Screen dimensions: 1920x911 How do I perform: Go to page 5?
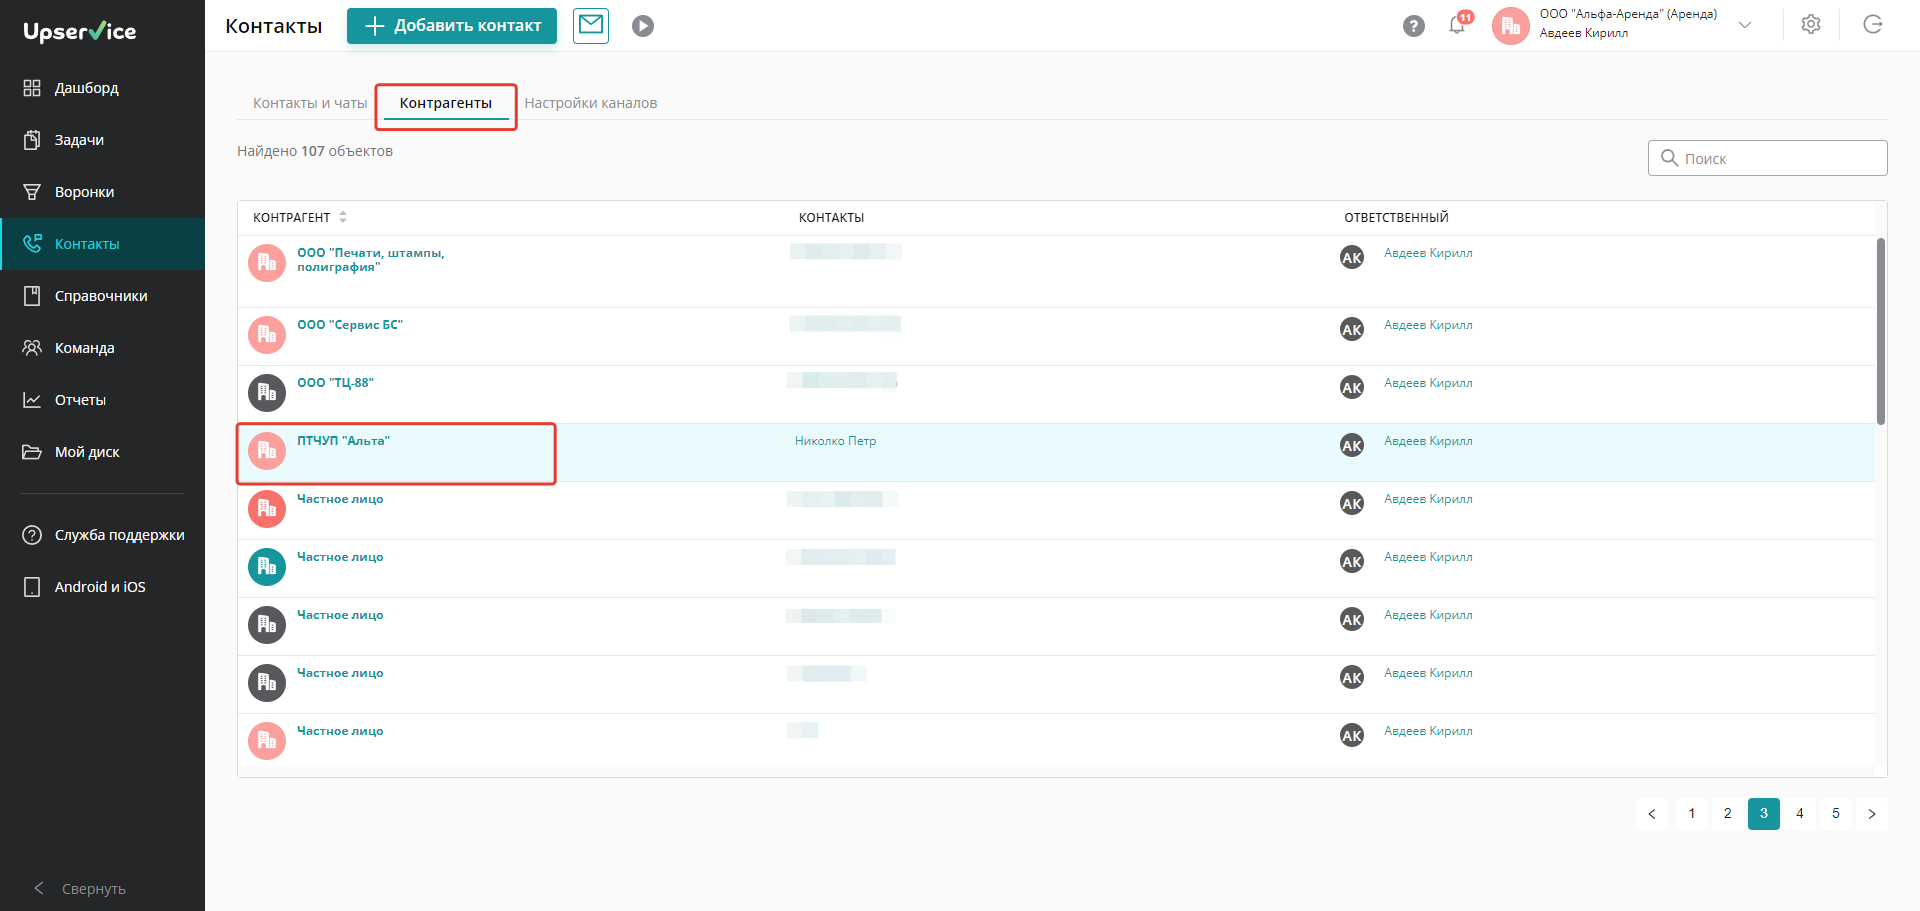point(1836,814)
